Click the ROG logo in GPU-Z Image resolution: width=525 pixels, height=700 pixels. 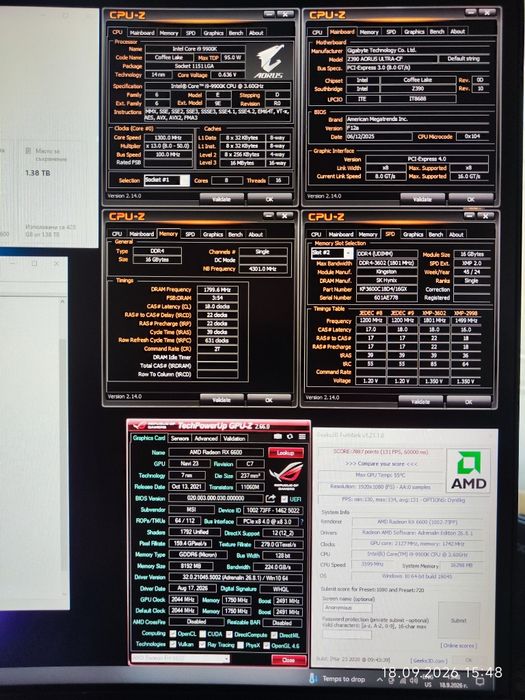click(286, 476)
